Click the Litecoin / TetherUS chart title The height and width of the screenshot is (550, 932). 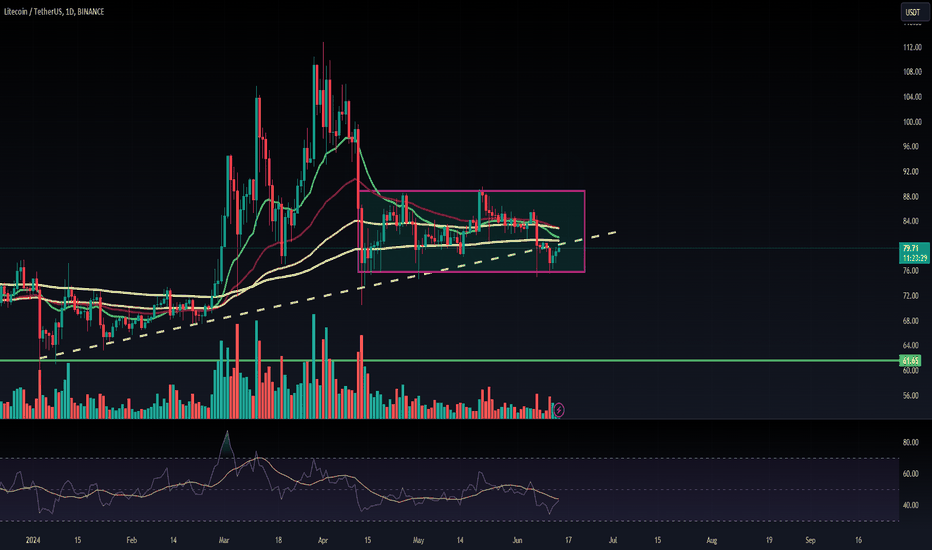pos(53,11)
